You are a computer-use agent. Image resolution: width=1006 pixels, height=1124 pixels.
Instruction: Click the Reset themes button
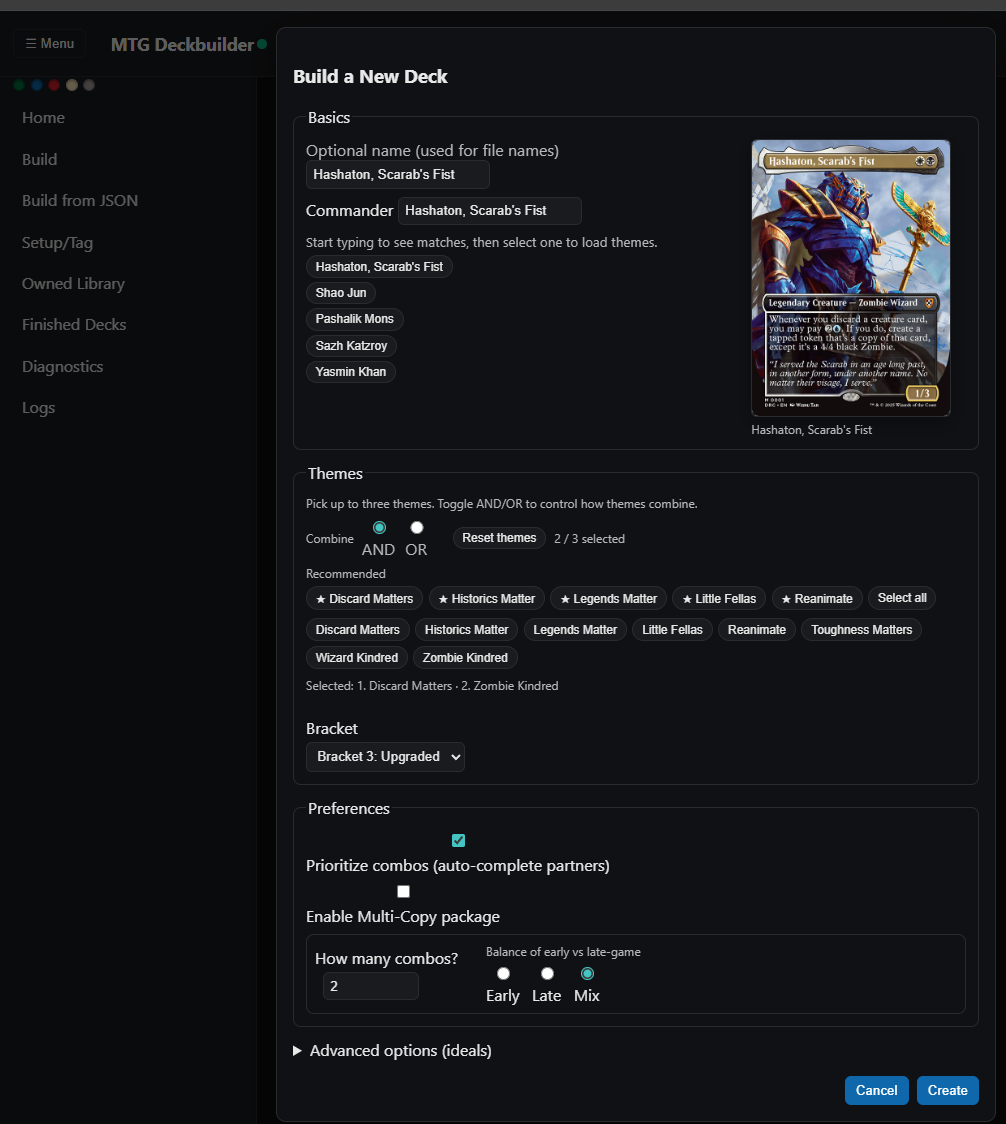498,537
